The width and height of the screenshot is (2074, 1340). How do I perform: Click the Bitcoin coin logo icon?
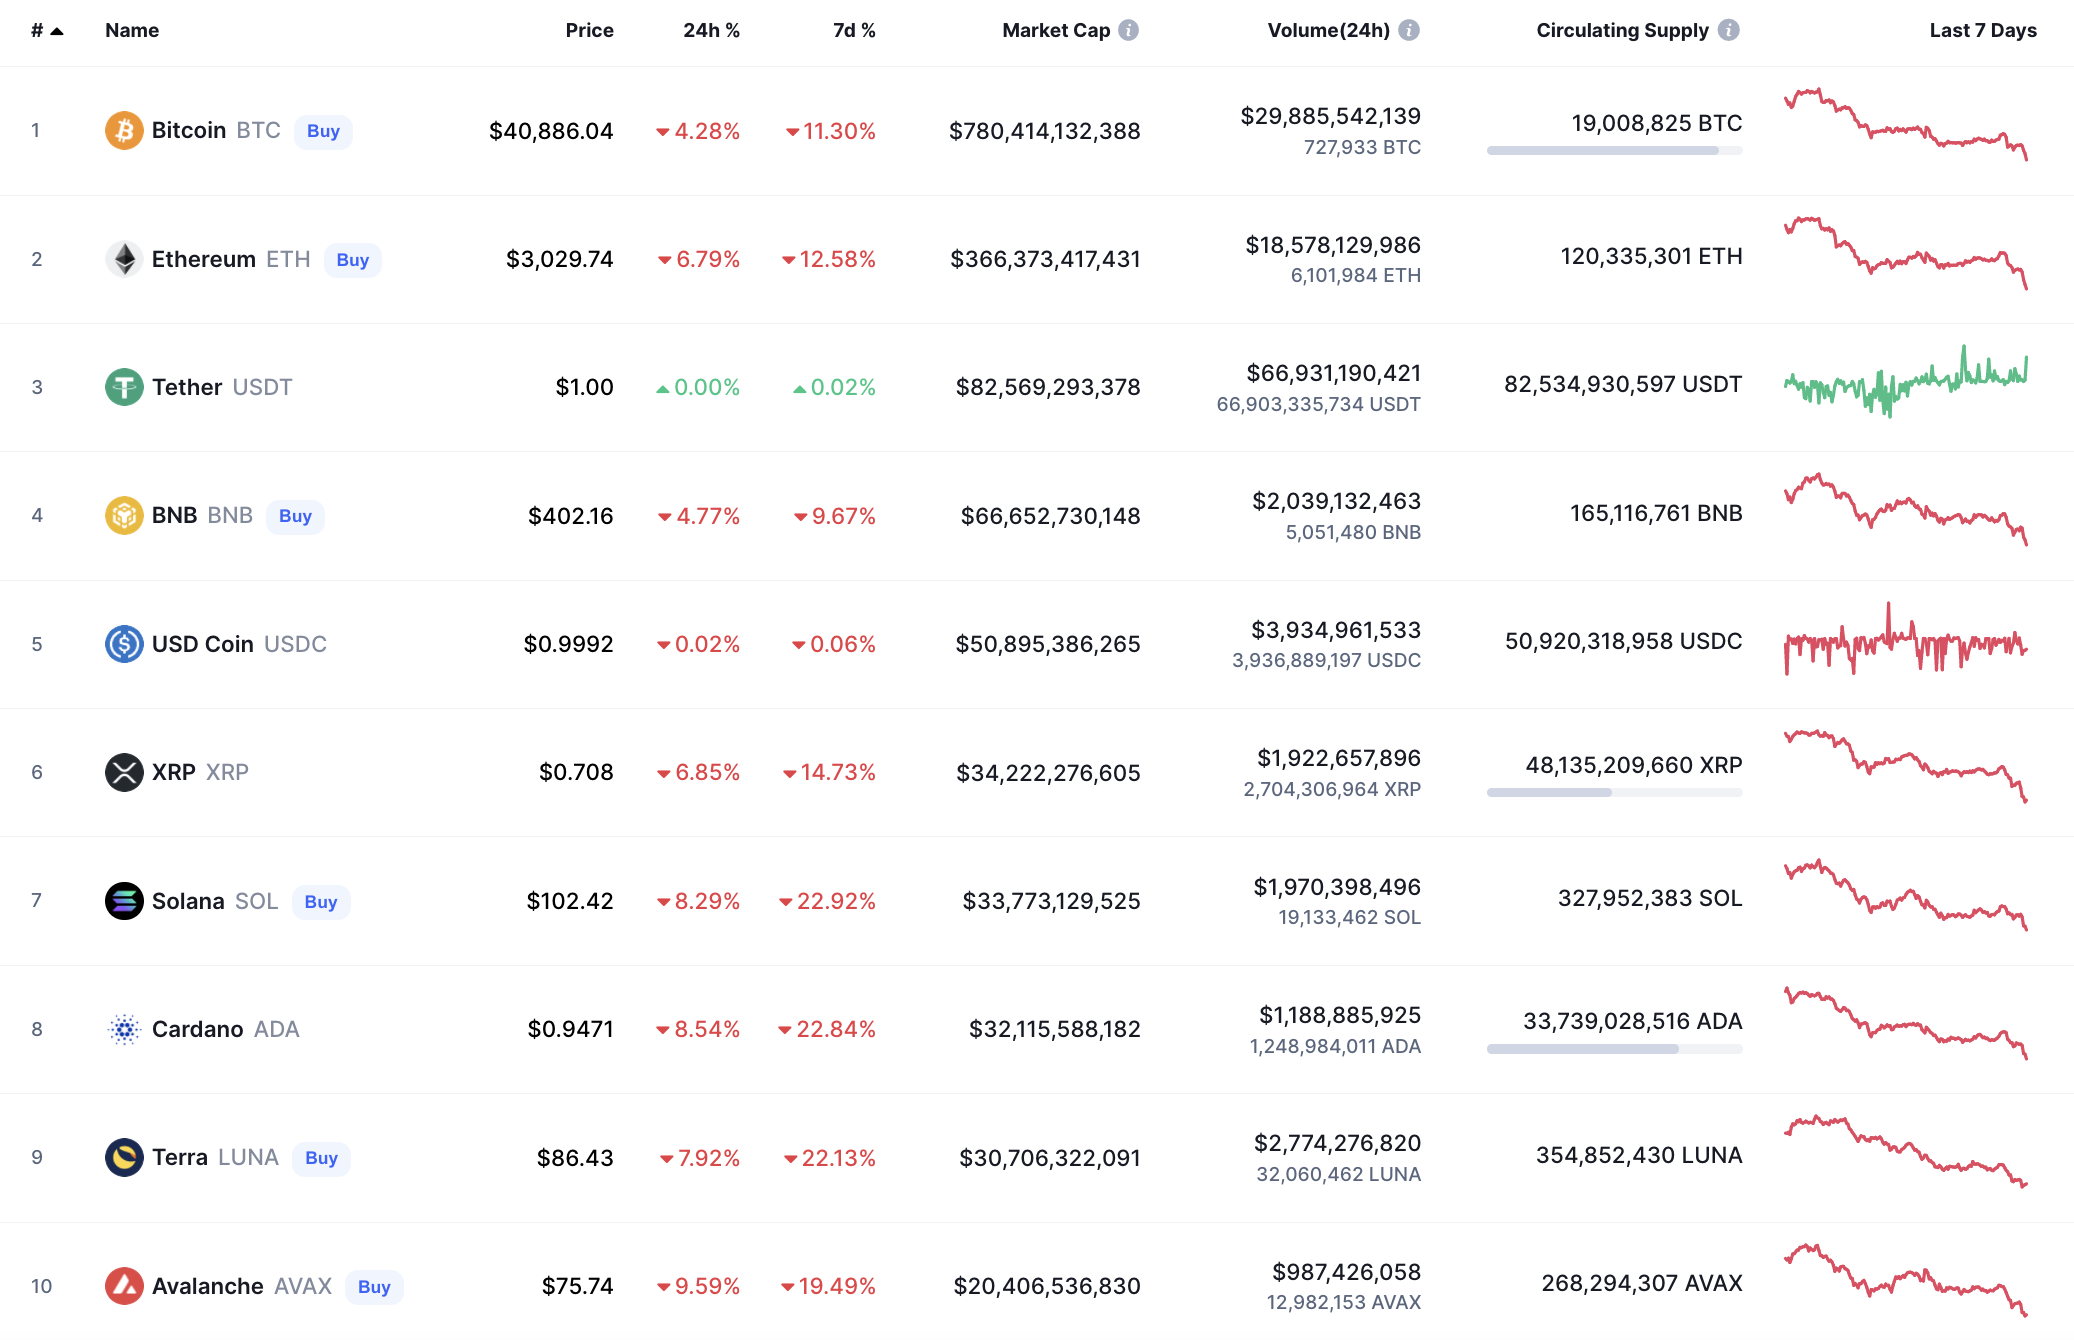pos(124,131)
